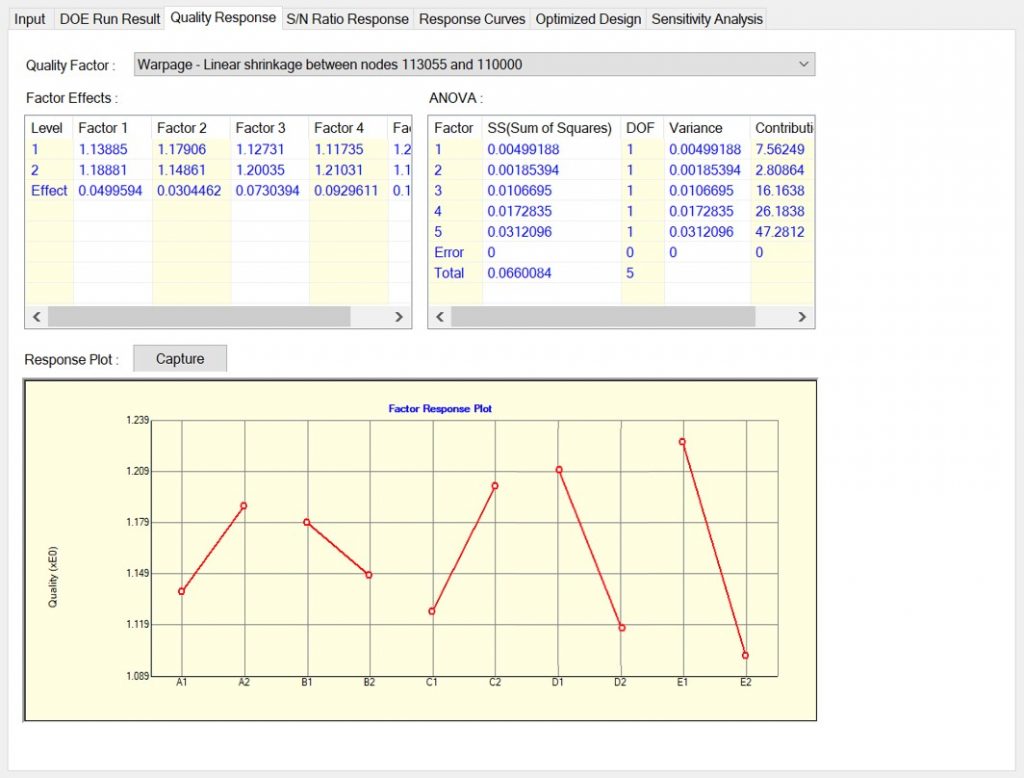The height and width of the screenshot is (778, 1024).
Task: Open the DOE Run Result tab
Action: pos(110,19)
